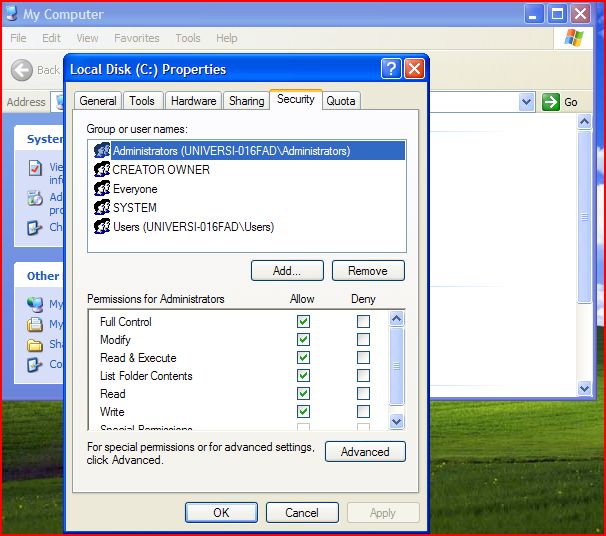Check Deny for Full Control
The image size is (606, 536).
[x=363, y=322]
